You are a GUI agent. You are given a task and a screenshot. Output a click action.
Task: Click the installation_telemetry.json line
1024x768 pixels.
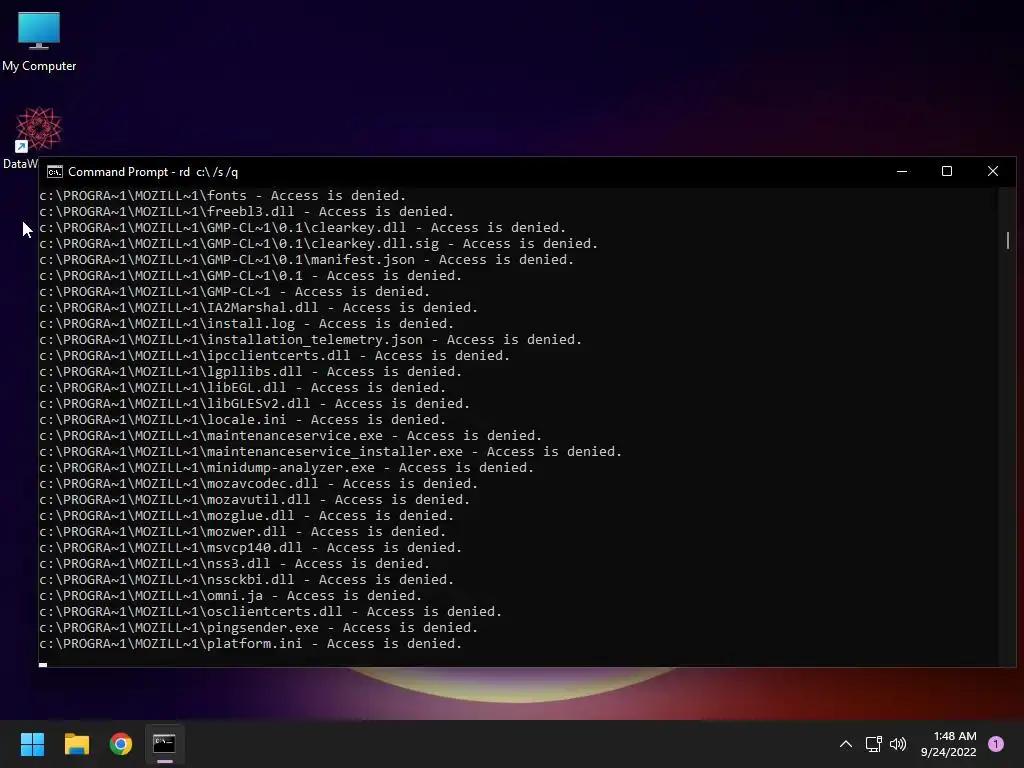tap(311, 340)
